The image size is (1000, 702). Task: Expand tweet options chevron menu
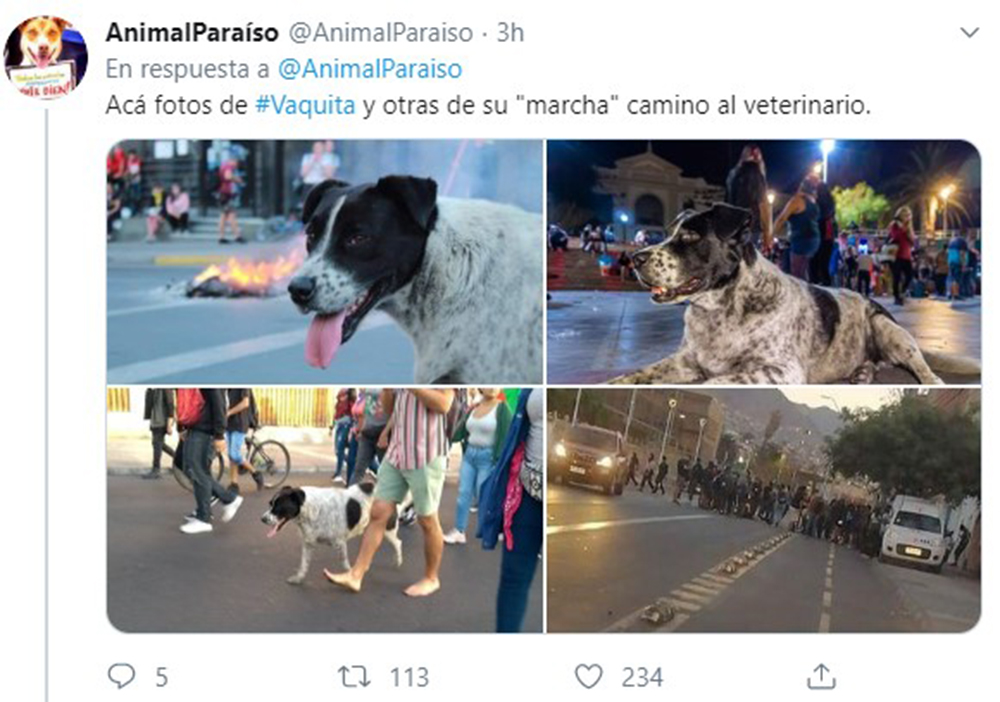[969, 33]
